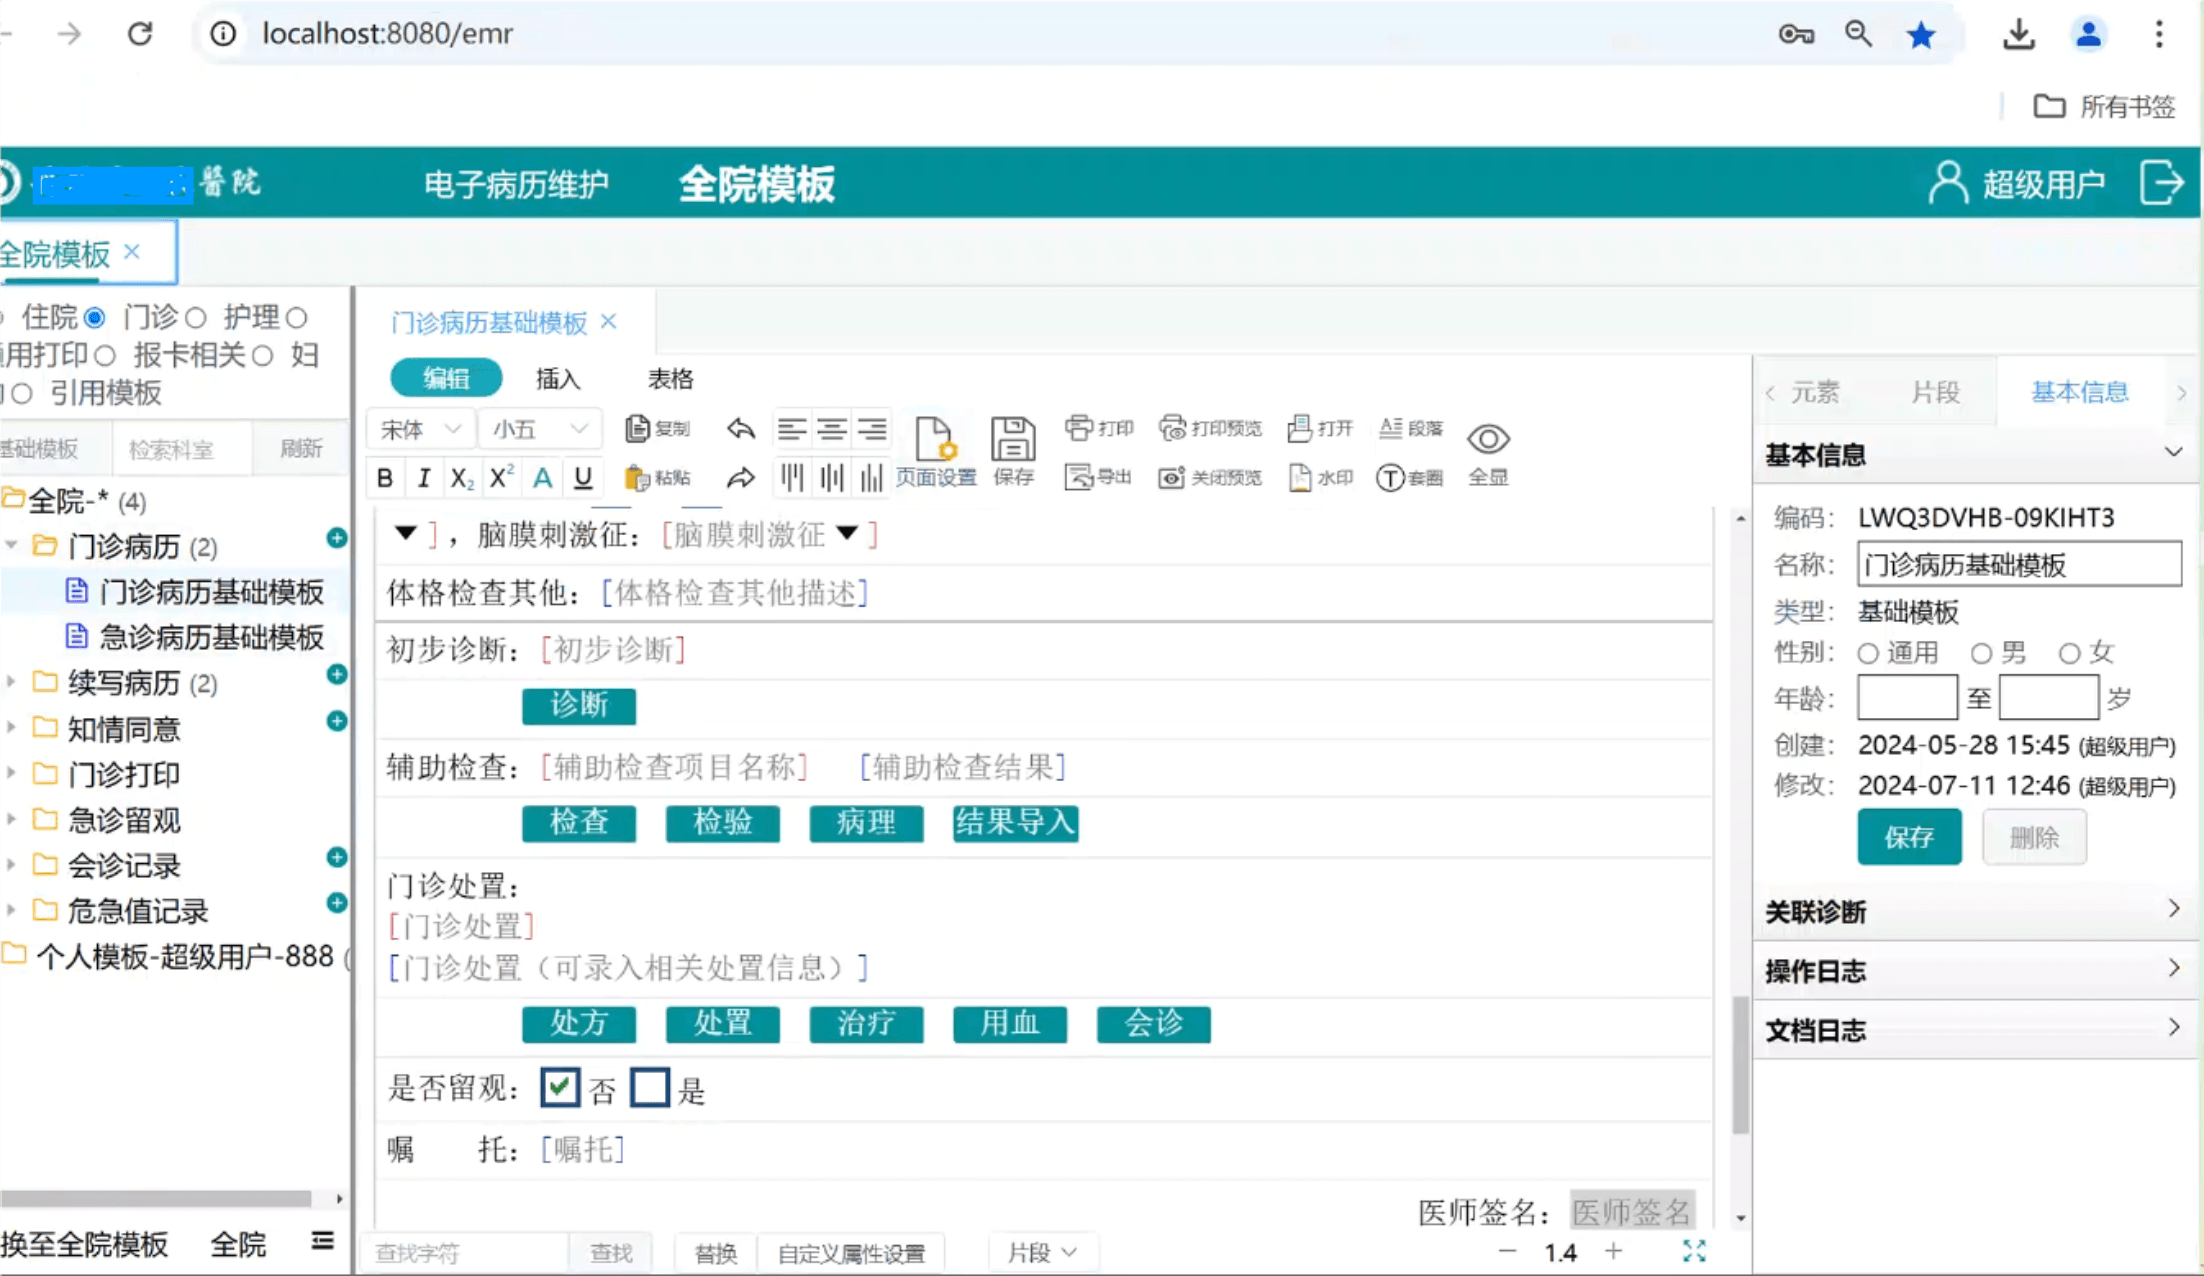
Task: Click the plus icon beside 会诊记录 folder
Action: coord(337,857)
